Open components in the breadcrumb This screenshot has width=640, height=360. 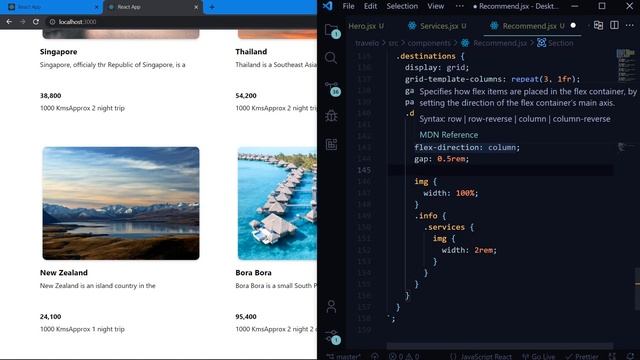[x=429, y=43]
